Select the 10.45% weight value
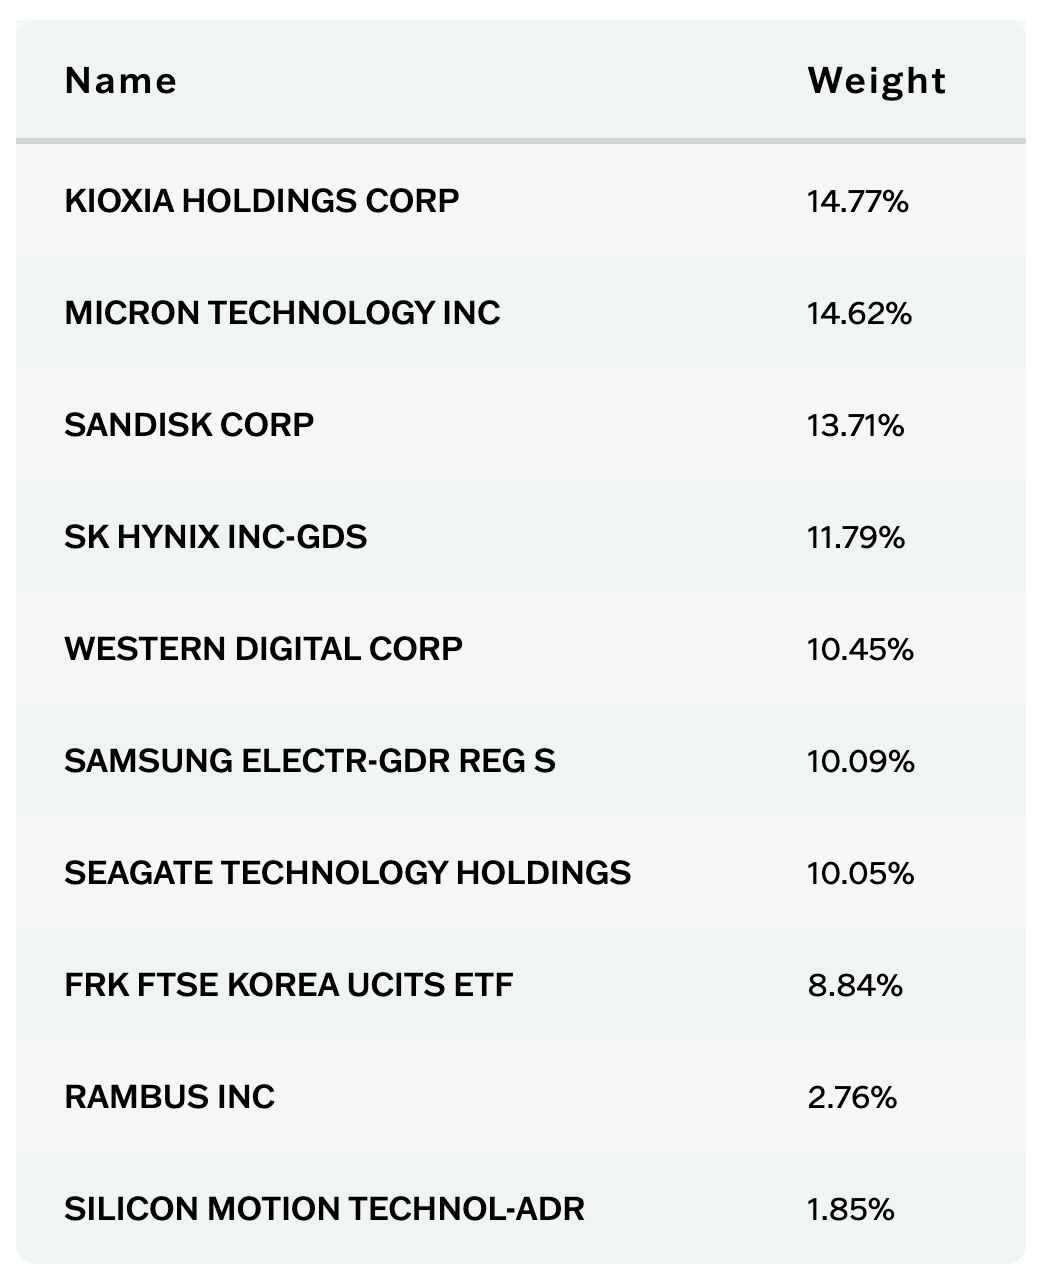 tap(861, 650)
